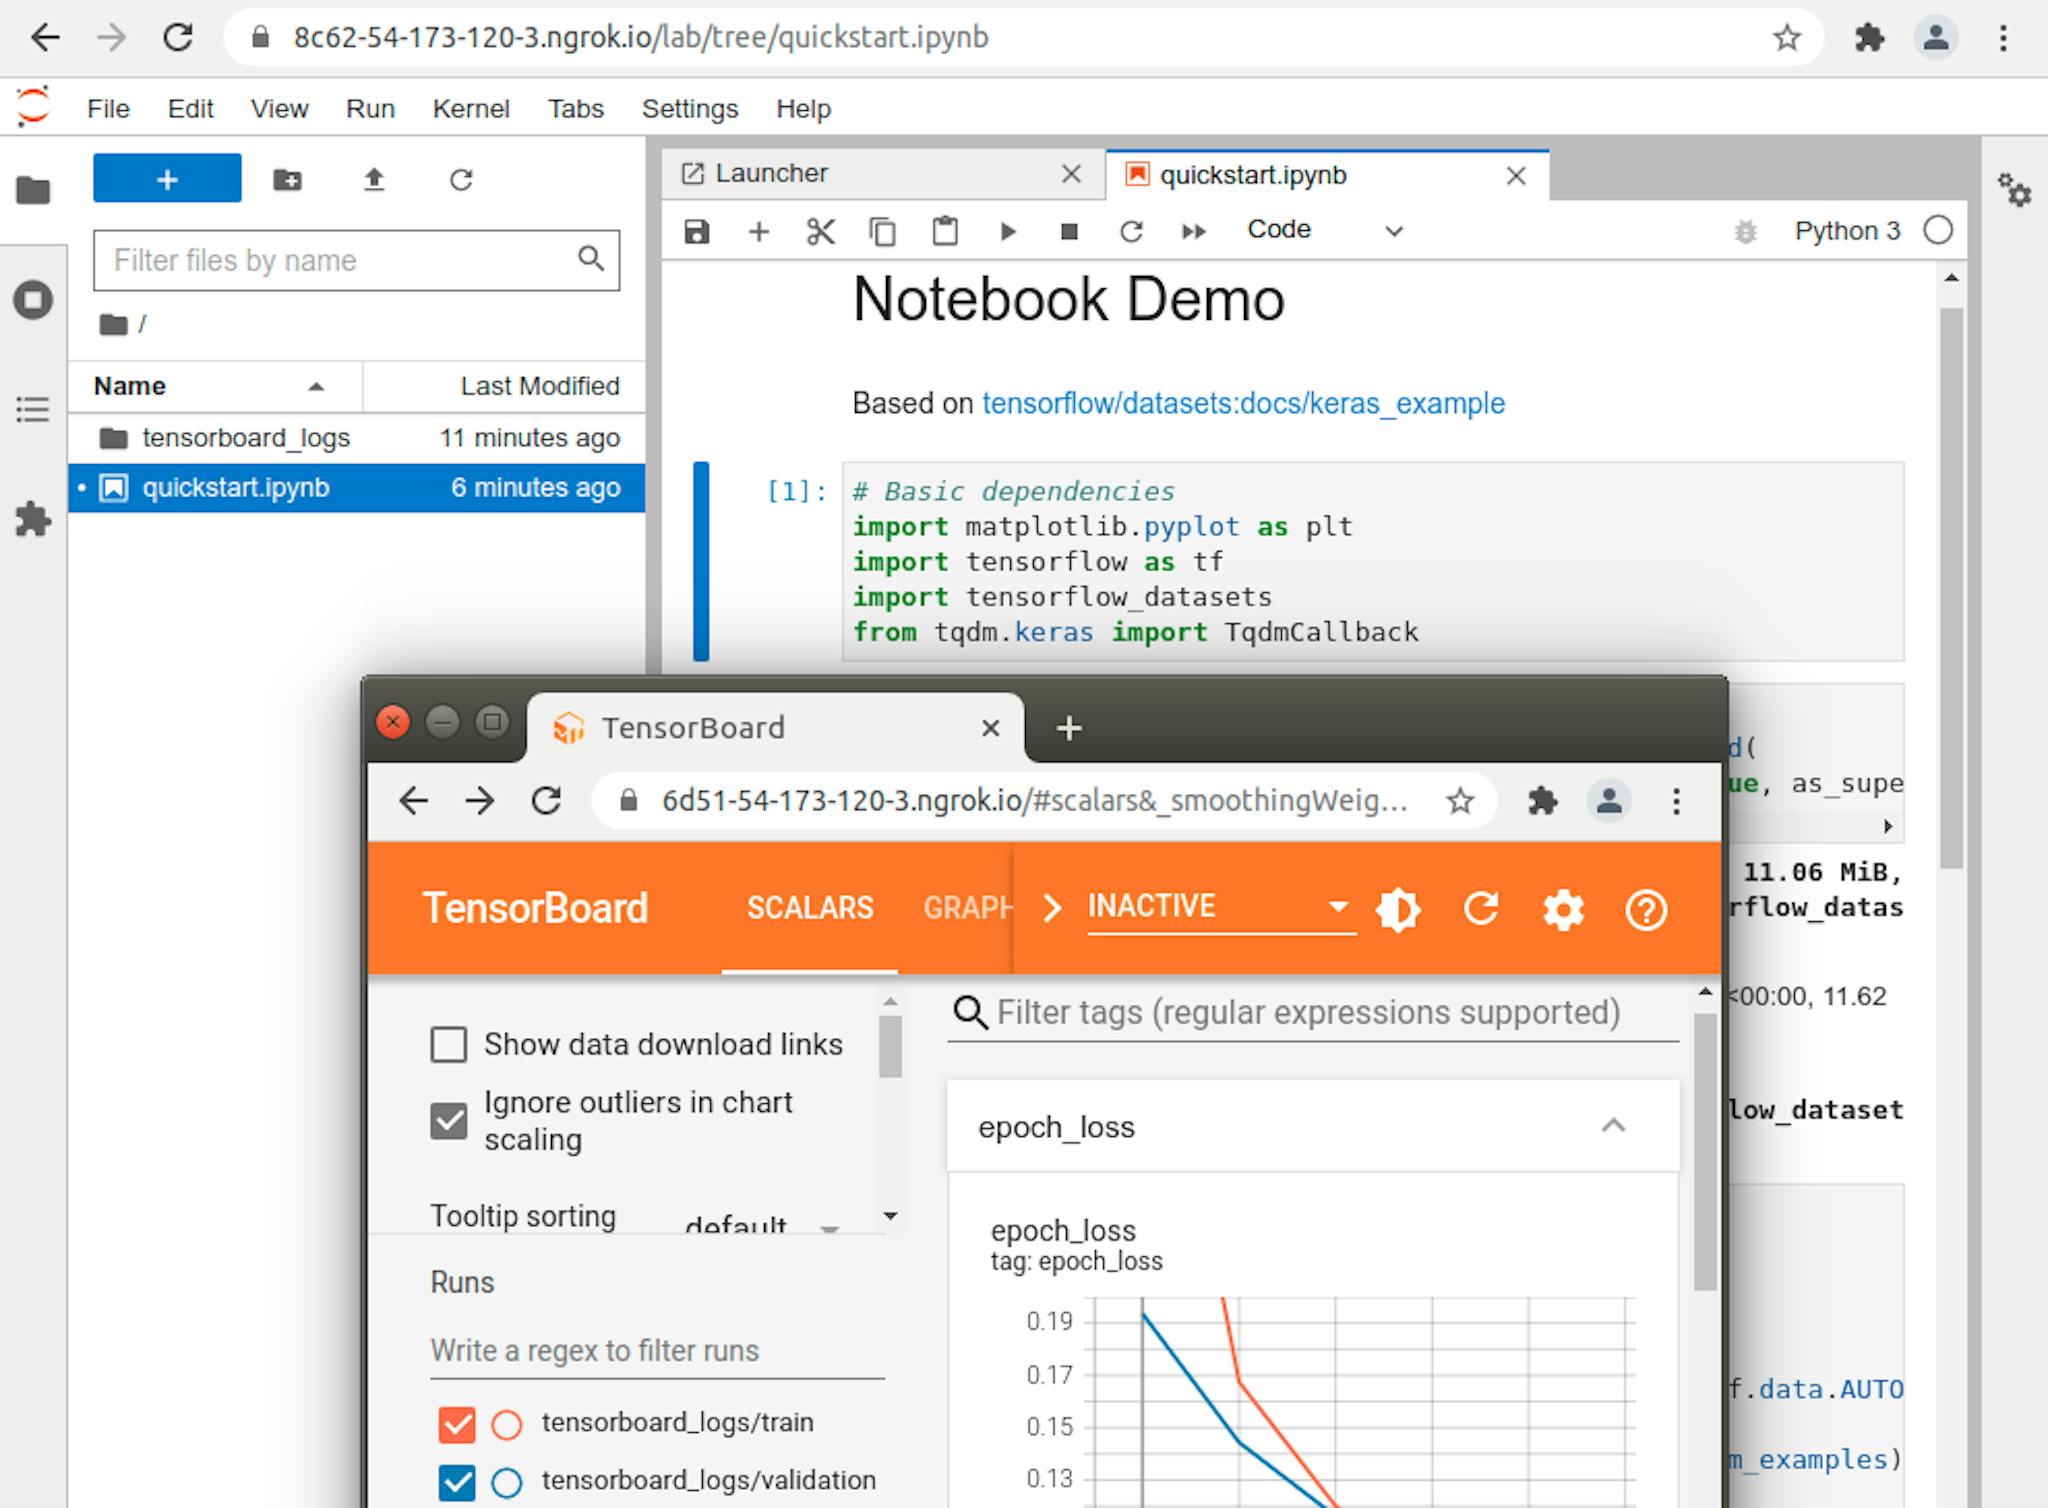Open the tensorflow/datasets keras_example link

(x=1243, y=403)
